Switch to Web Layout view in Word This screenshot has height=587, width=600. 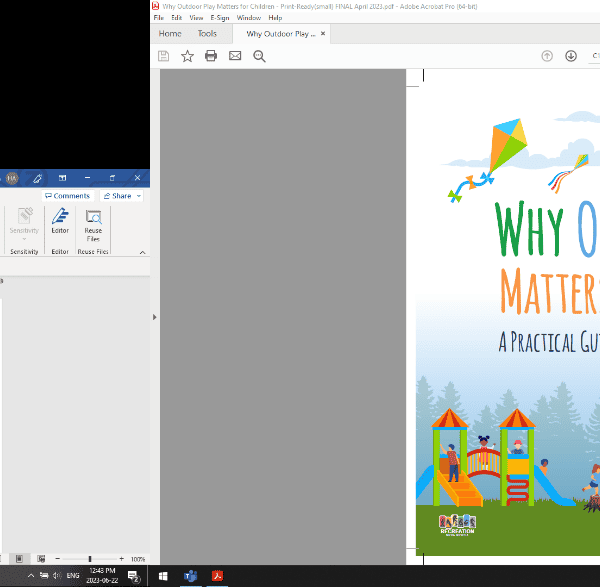tap(41, 559)
